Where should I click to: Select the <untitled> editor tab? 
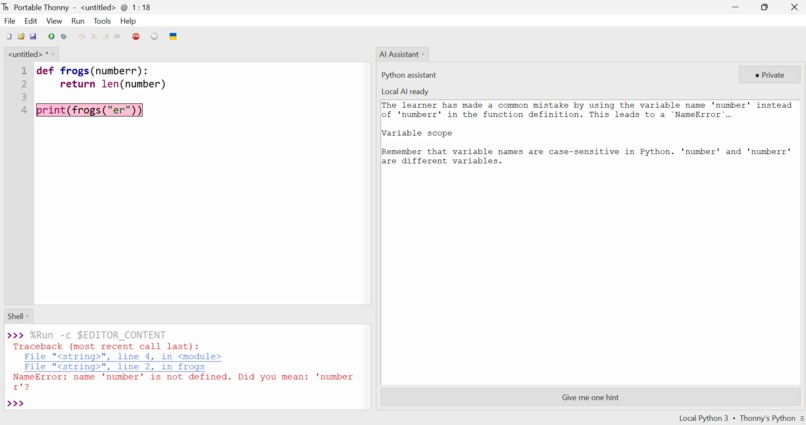(x=28, y=54)
